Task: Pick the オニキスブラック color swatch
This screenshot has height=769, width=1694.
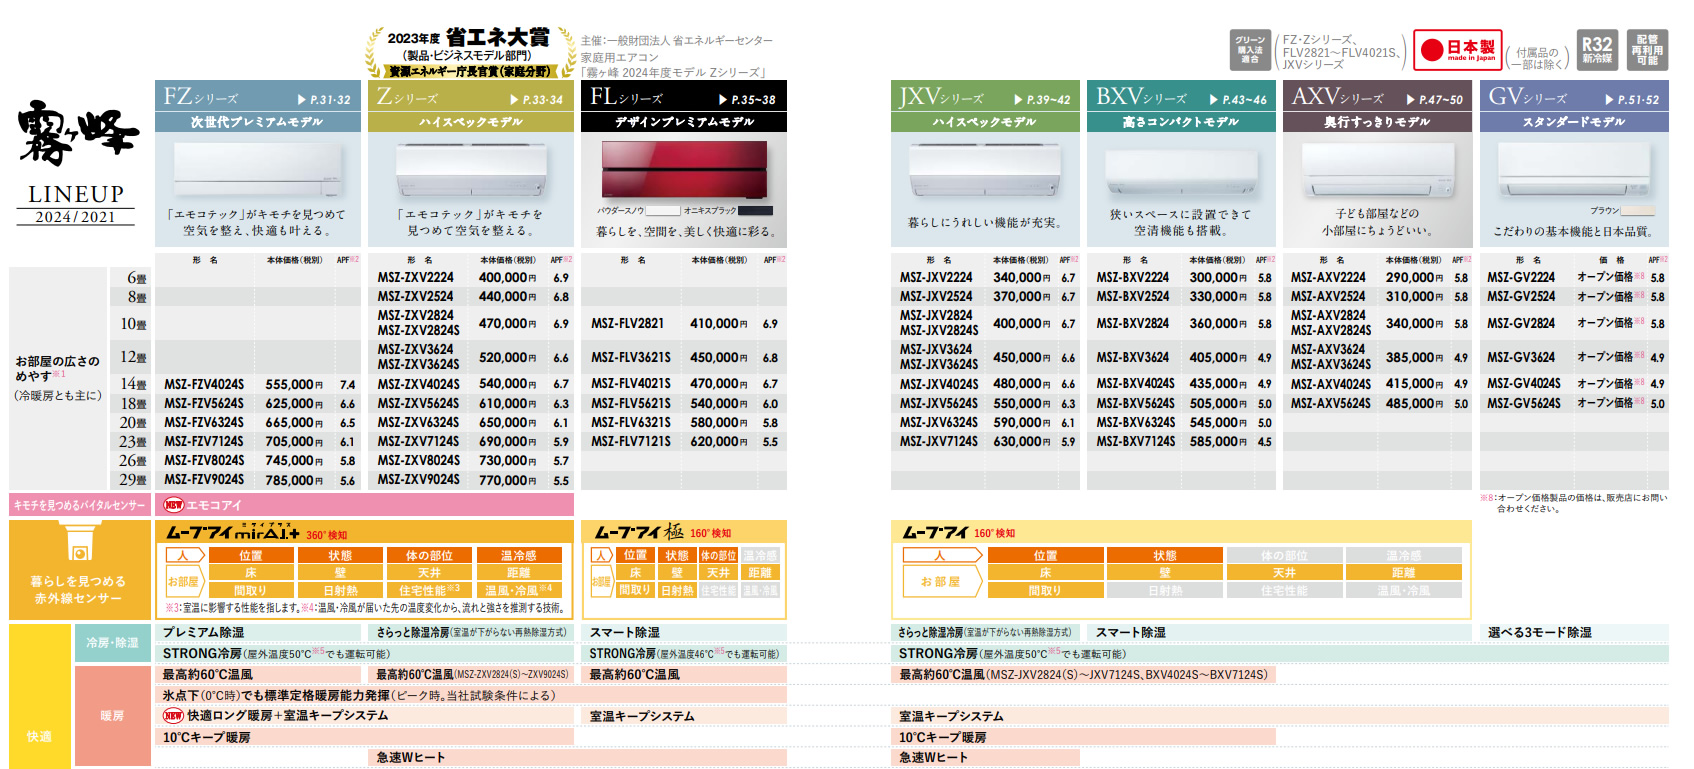Action: tap(755, 211)
